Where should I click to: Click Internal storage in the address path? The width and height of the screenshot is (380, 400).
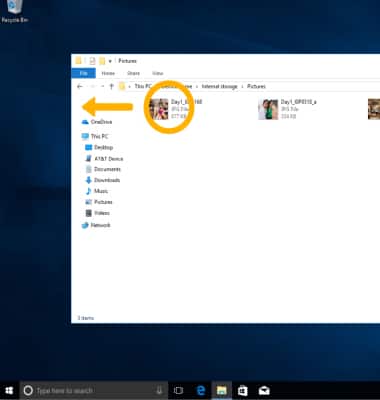pos(220,86)
